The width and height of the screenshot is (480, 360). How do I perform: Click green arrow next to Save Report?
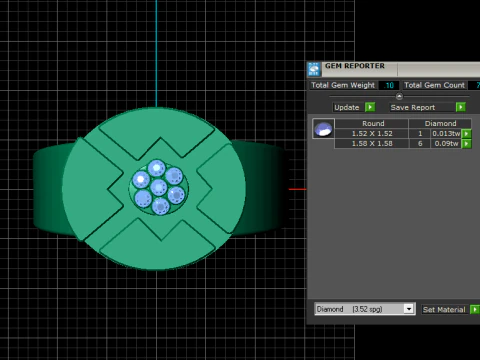click(461, 107)
